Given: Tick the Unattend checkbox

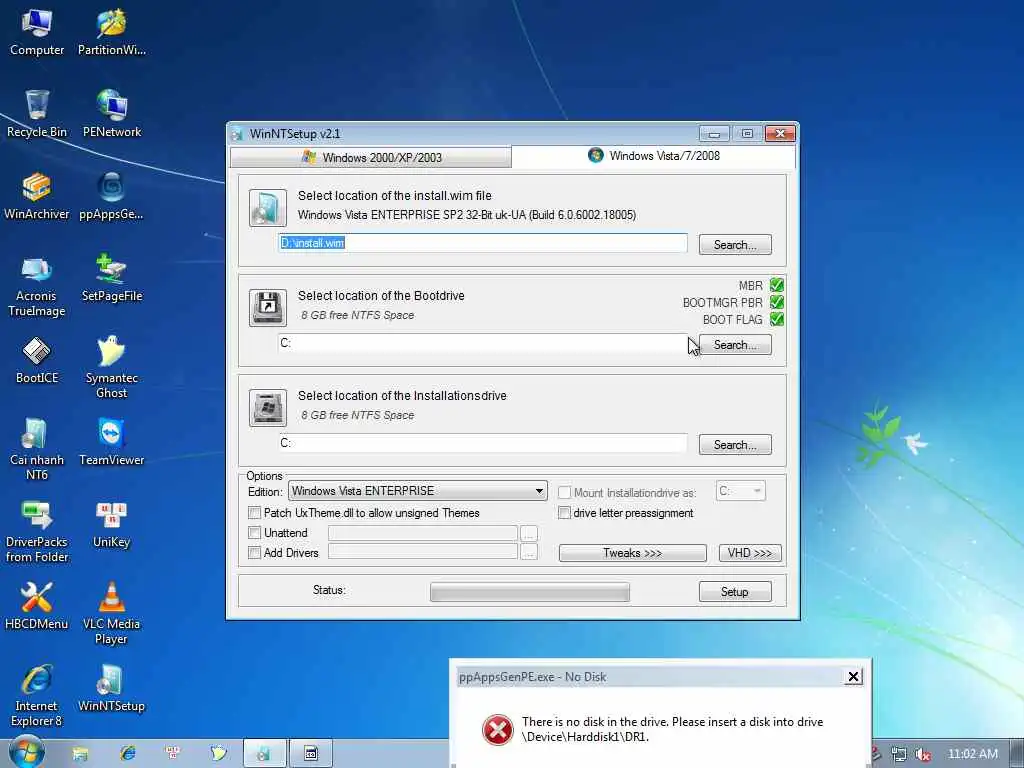Looking at the screenshot, I should (255, 533).
